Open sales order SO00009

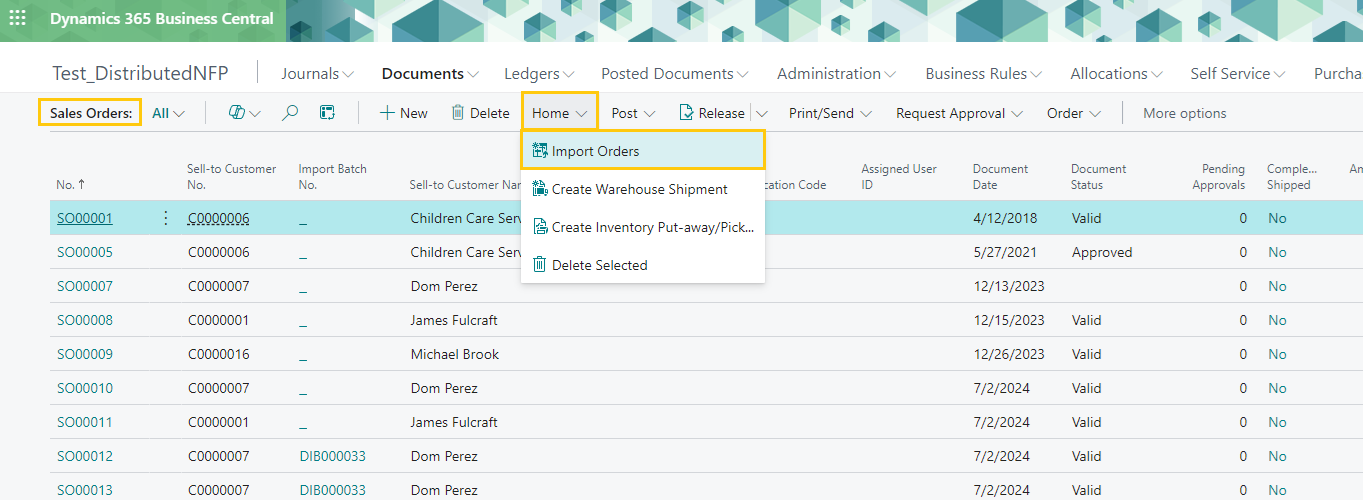[x=85, y=354]
